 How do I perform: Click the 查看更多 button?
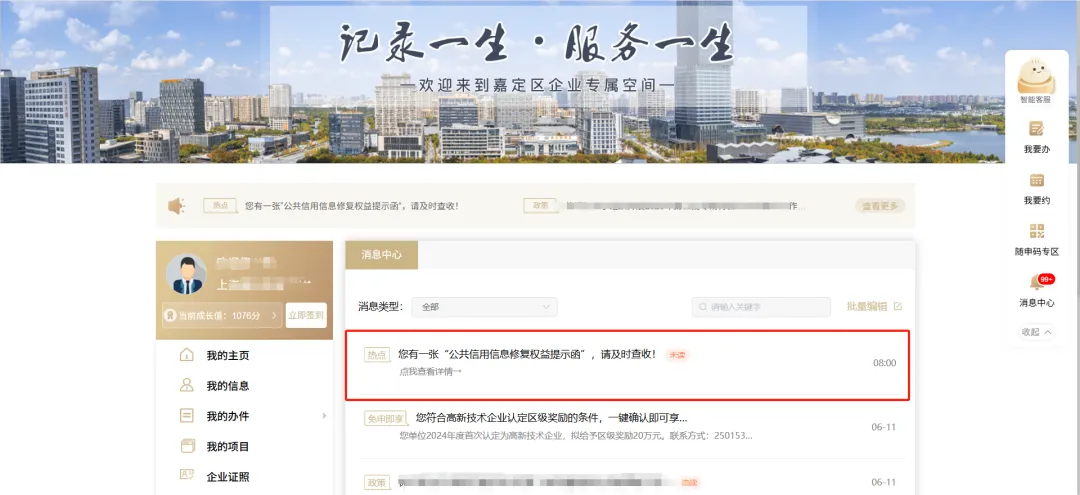pyautogui.click(x=880, y=206)
